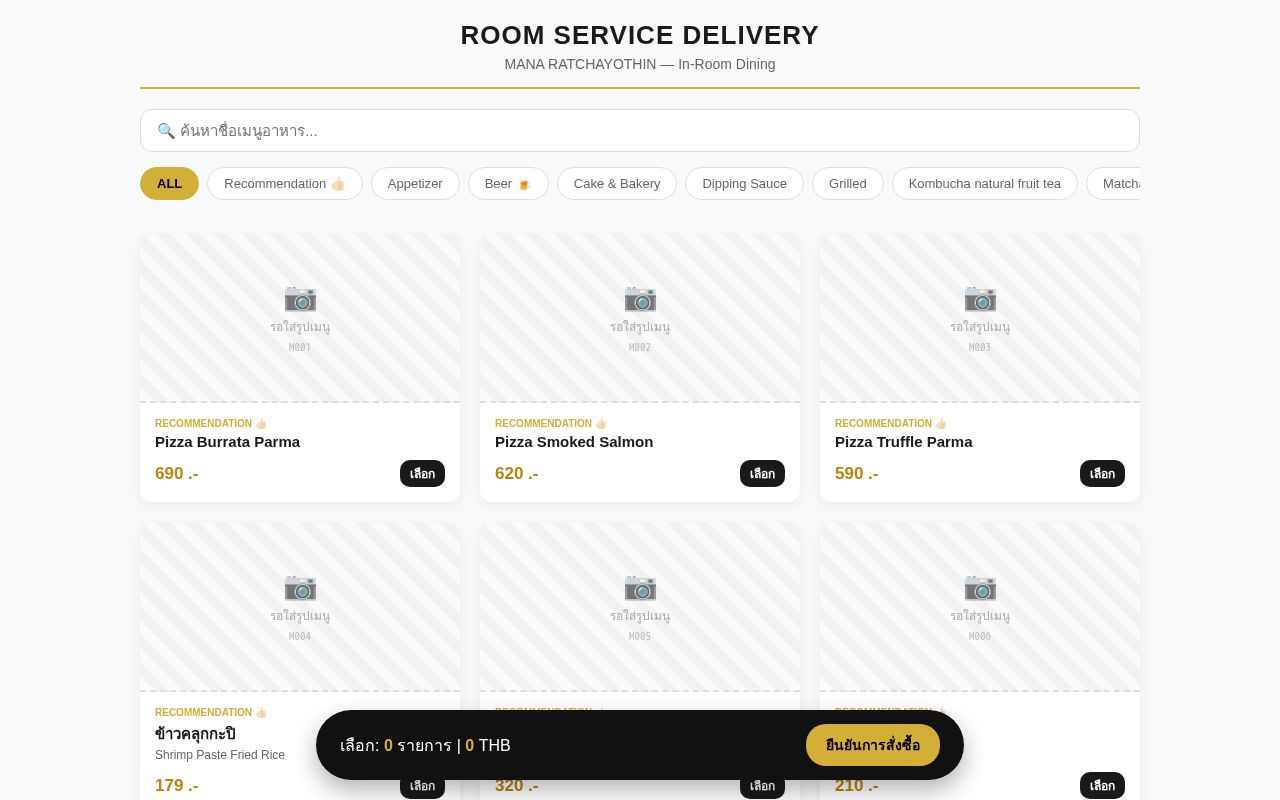
Task: Focus the menu search input field
Action: (640, 131)
